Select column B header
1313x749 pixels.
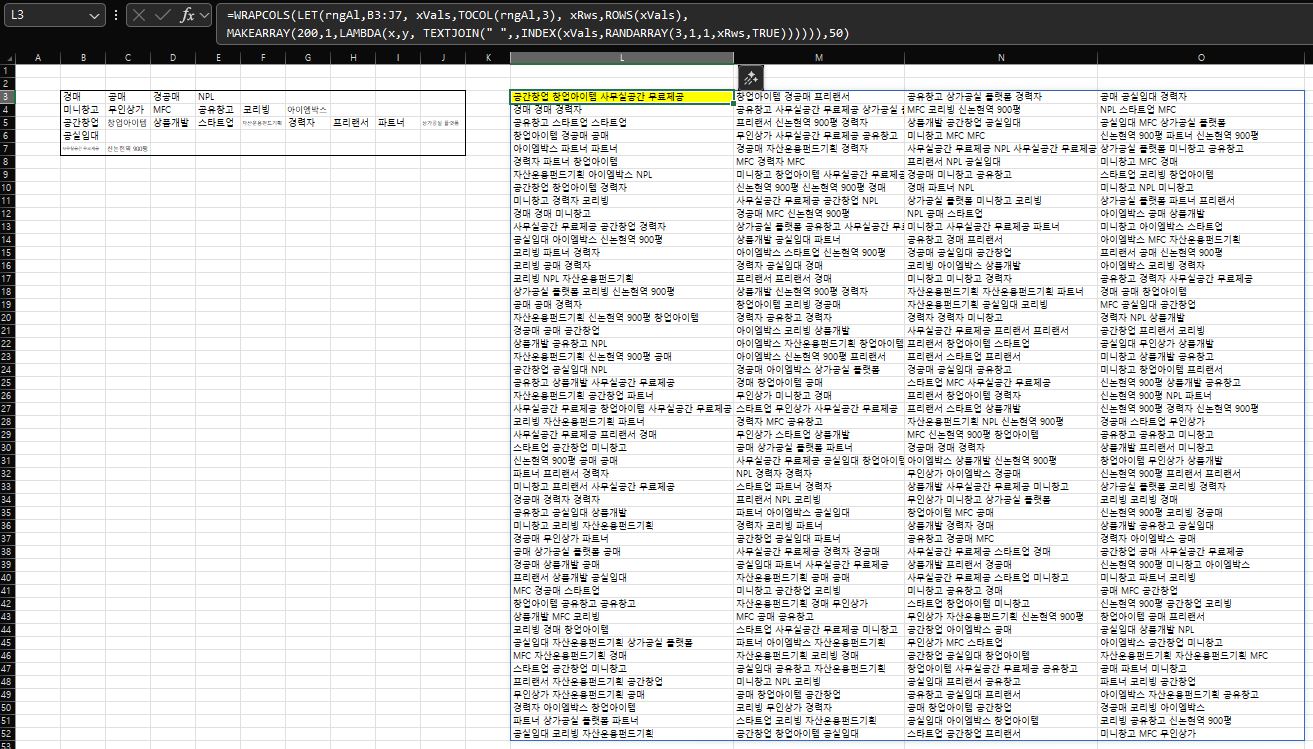click(x=82, y=58)
